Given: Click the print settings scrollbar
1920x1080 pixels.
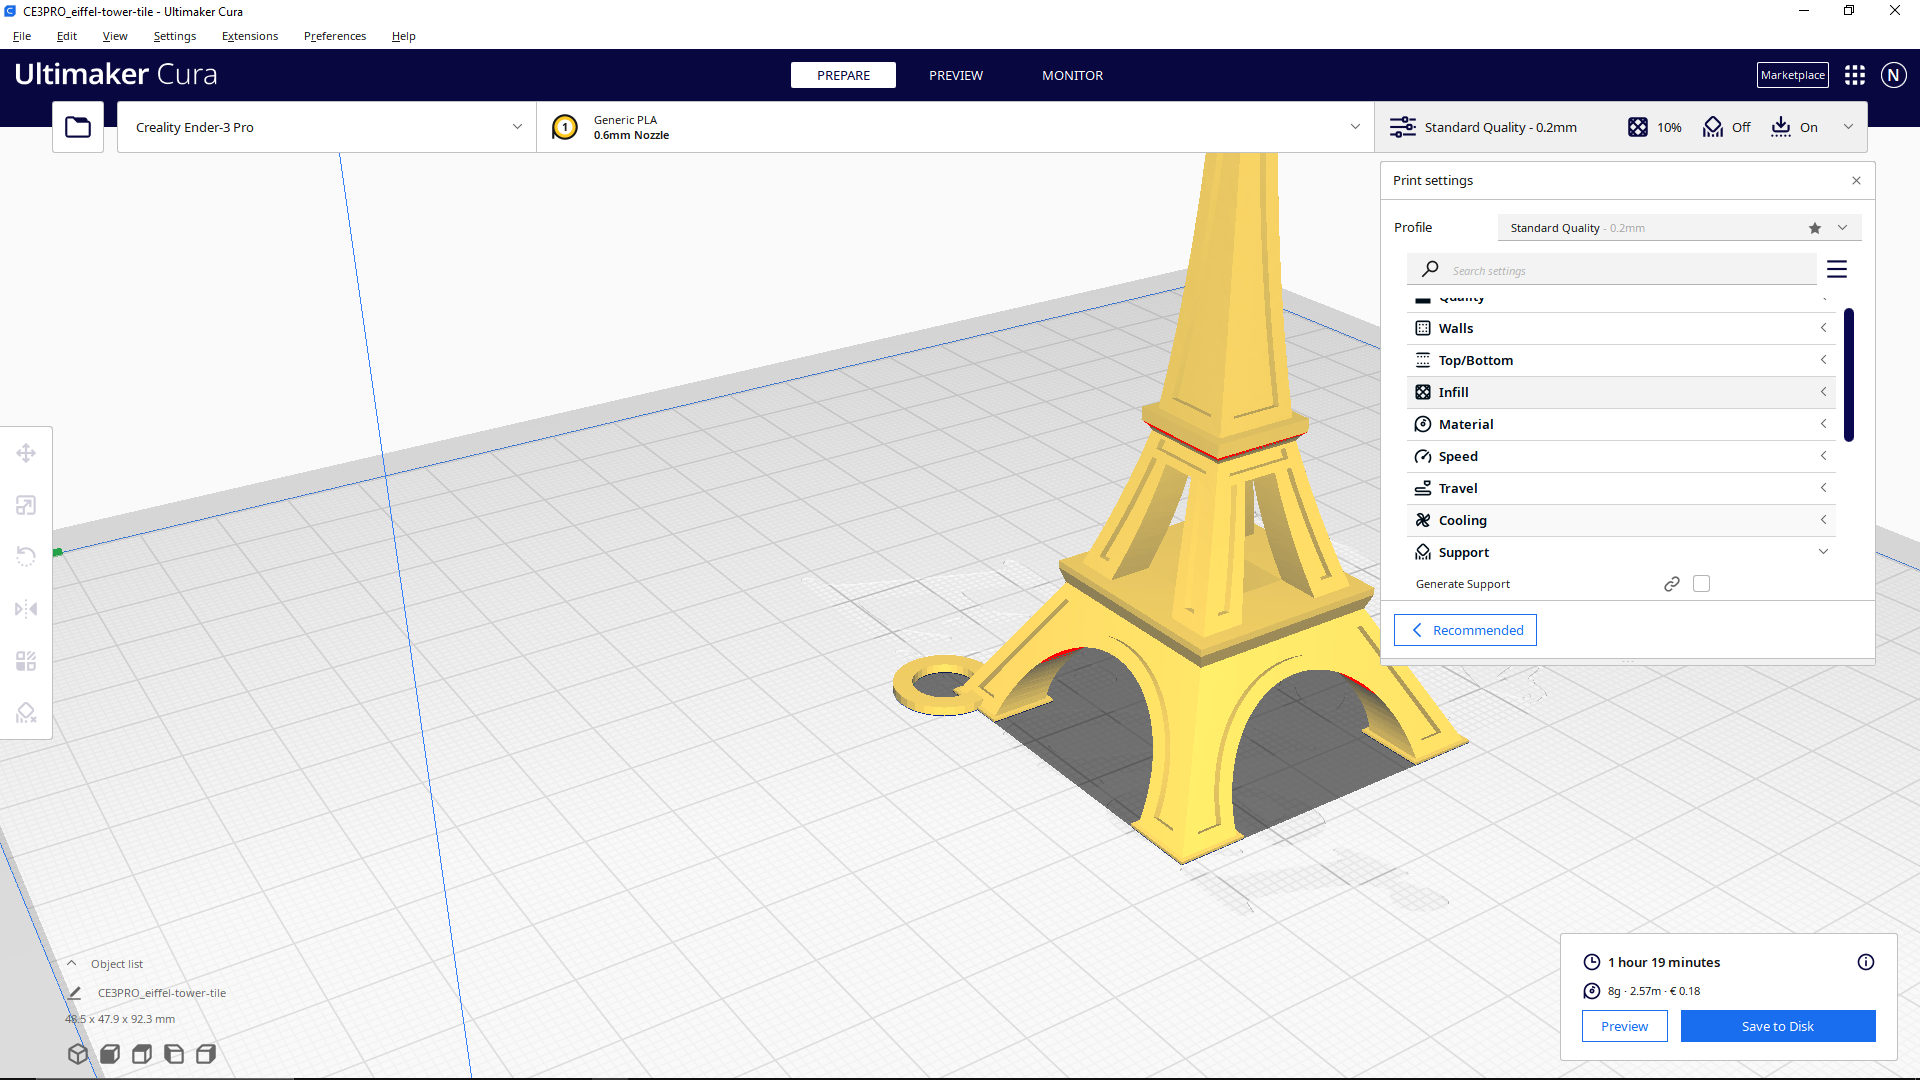Looking at the screenshot, I should click(1849, 375).
